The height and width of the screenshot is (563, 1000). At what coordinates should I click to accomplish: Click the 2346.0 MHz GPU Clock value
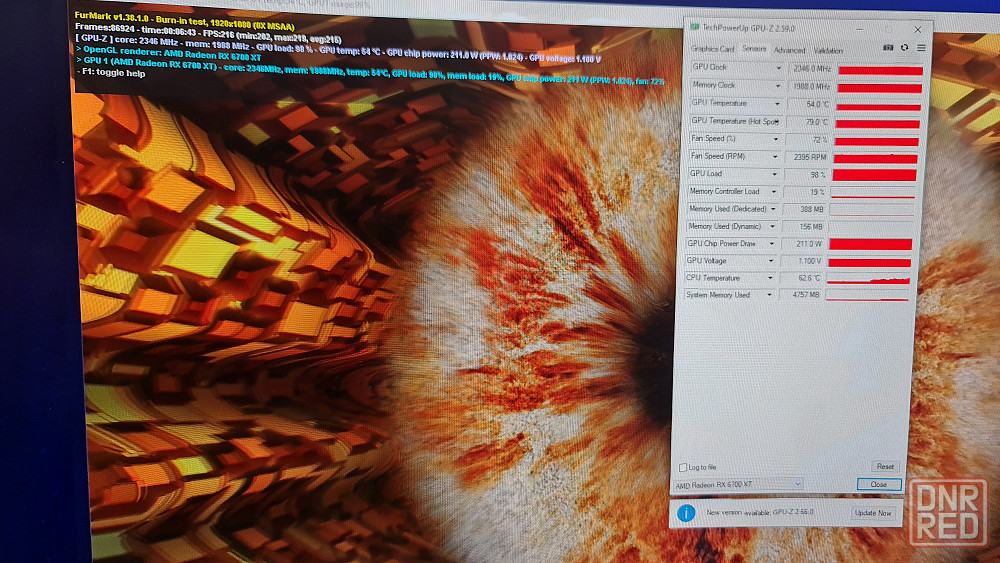[811, 69]
